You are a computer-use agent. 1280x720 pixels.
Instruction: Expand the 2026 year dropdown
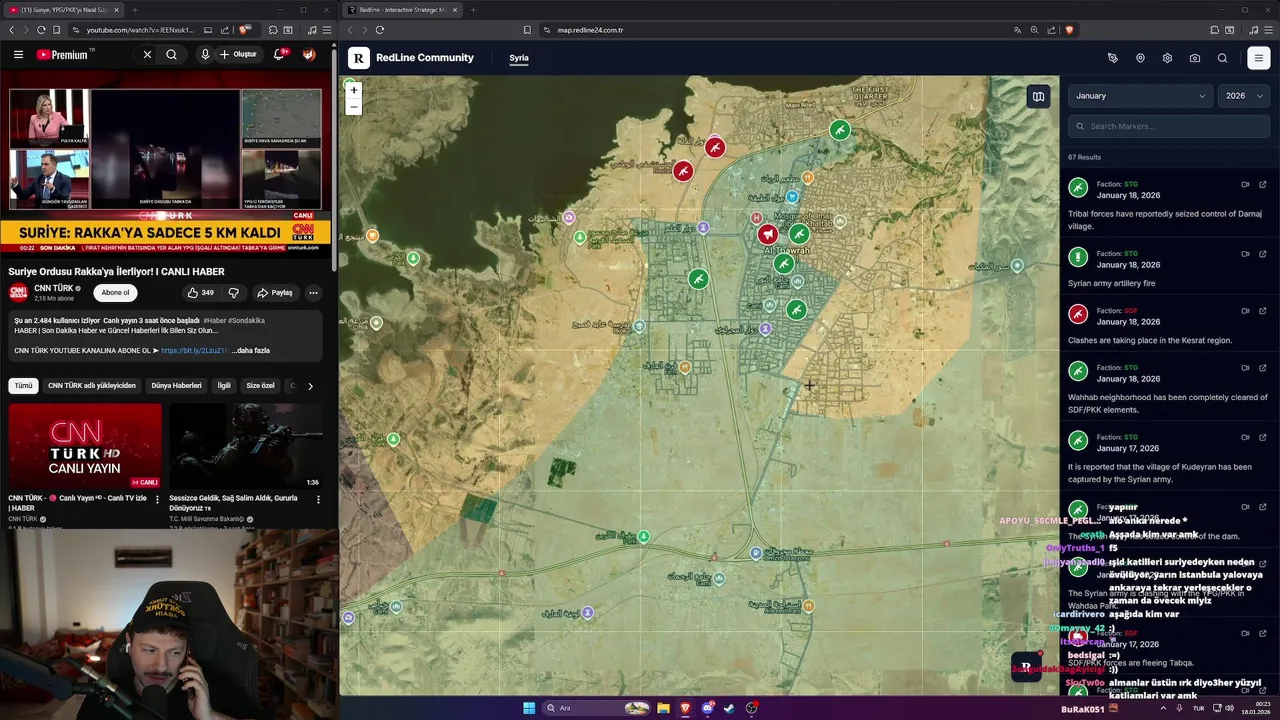(x=1244, y=96)
